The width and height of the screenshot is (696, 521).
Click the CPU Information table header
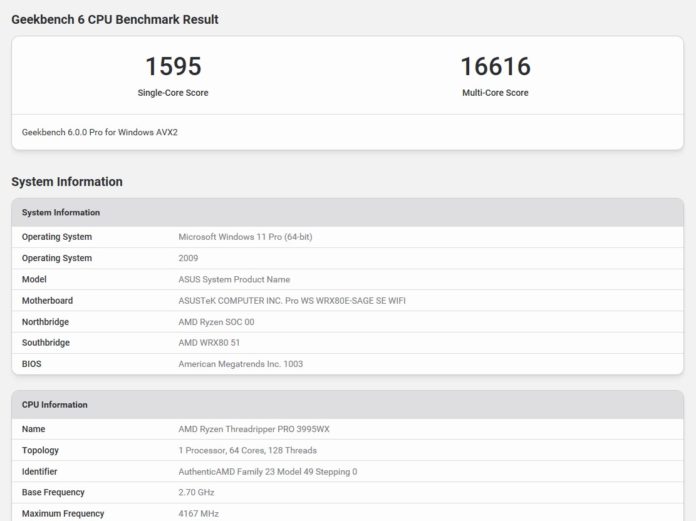point(348,405)
